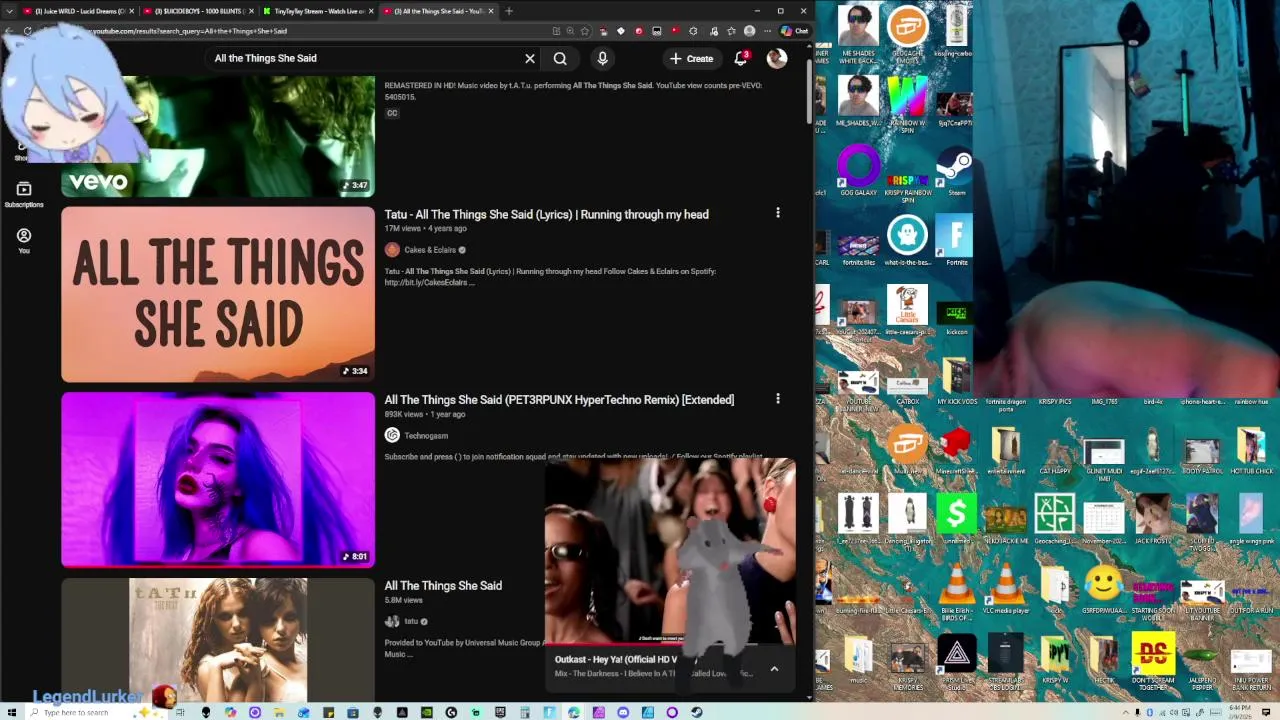
Task: Open the Tatu Lyrics Running through my head title
Action: [546, 214]
